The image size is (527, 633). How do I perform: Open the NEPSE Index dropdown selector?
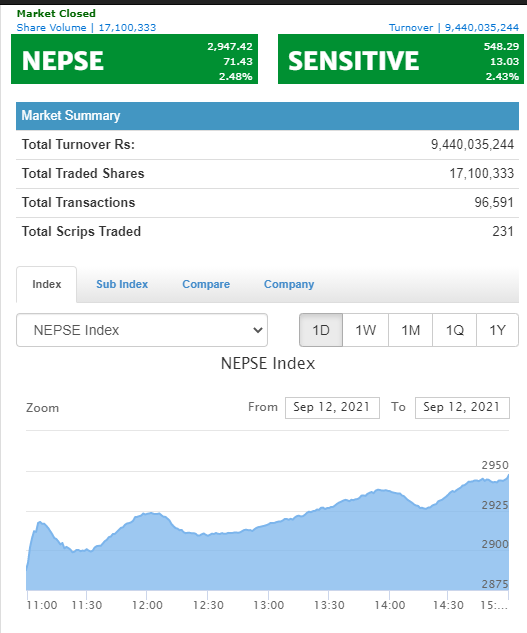142,330
